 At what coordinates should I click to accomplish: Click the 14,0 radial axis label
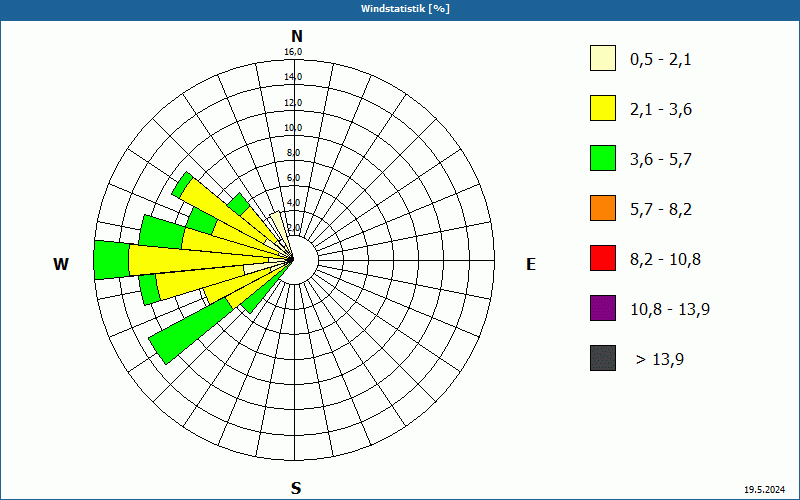tap(293, 77)
